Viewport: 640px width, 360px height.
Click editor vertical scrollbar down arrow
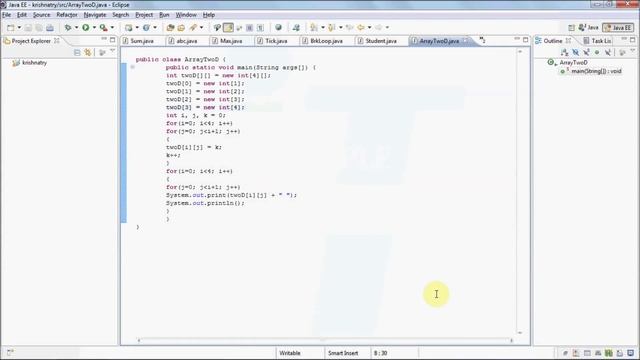click(x=520, y=333)
